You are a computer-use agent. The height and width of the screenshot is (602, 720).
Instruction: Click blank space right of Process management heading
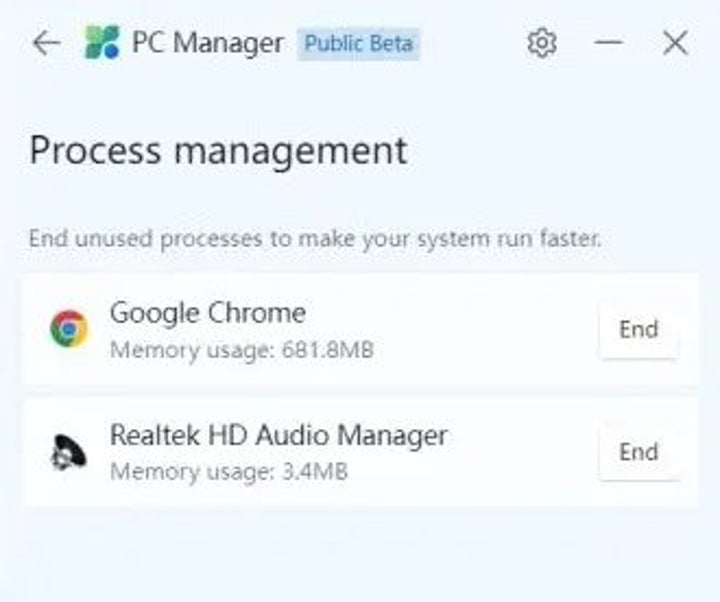(x=560, y=151)
